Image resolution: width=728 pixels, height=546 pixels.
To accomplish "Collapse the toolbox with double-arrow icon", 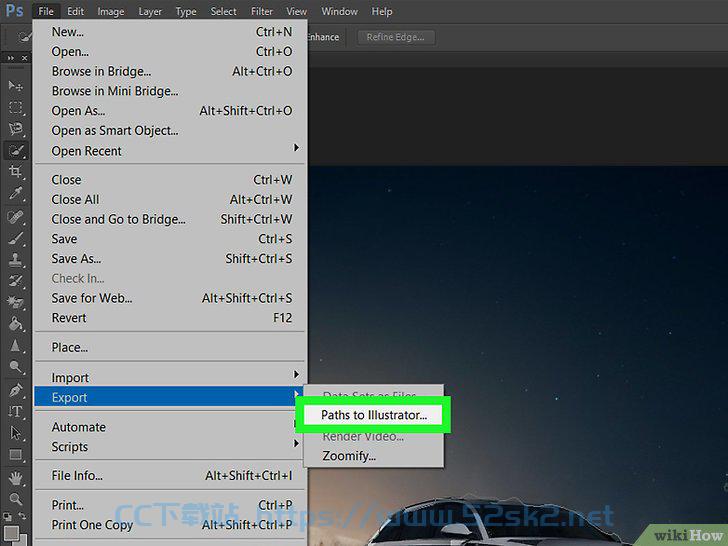I will (10, 58).
